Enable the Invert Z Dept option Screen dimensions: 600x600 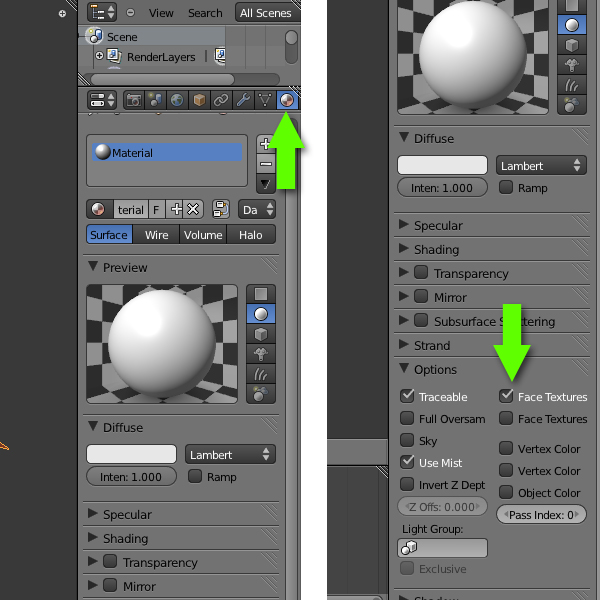pyautogui.click(x=407, y=484)
